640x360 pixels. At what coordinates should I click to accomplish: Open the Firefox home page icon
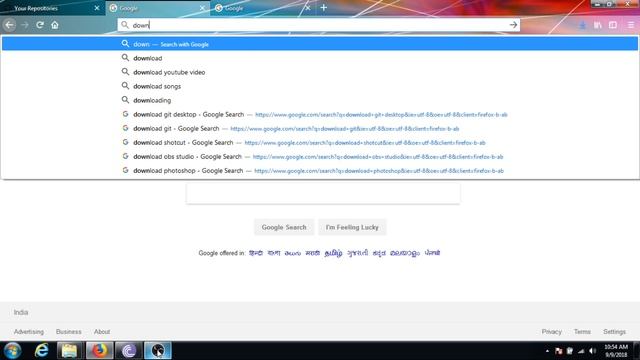[x=55, y=25]
